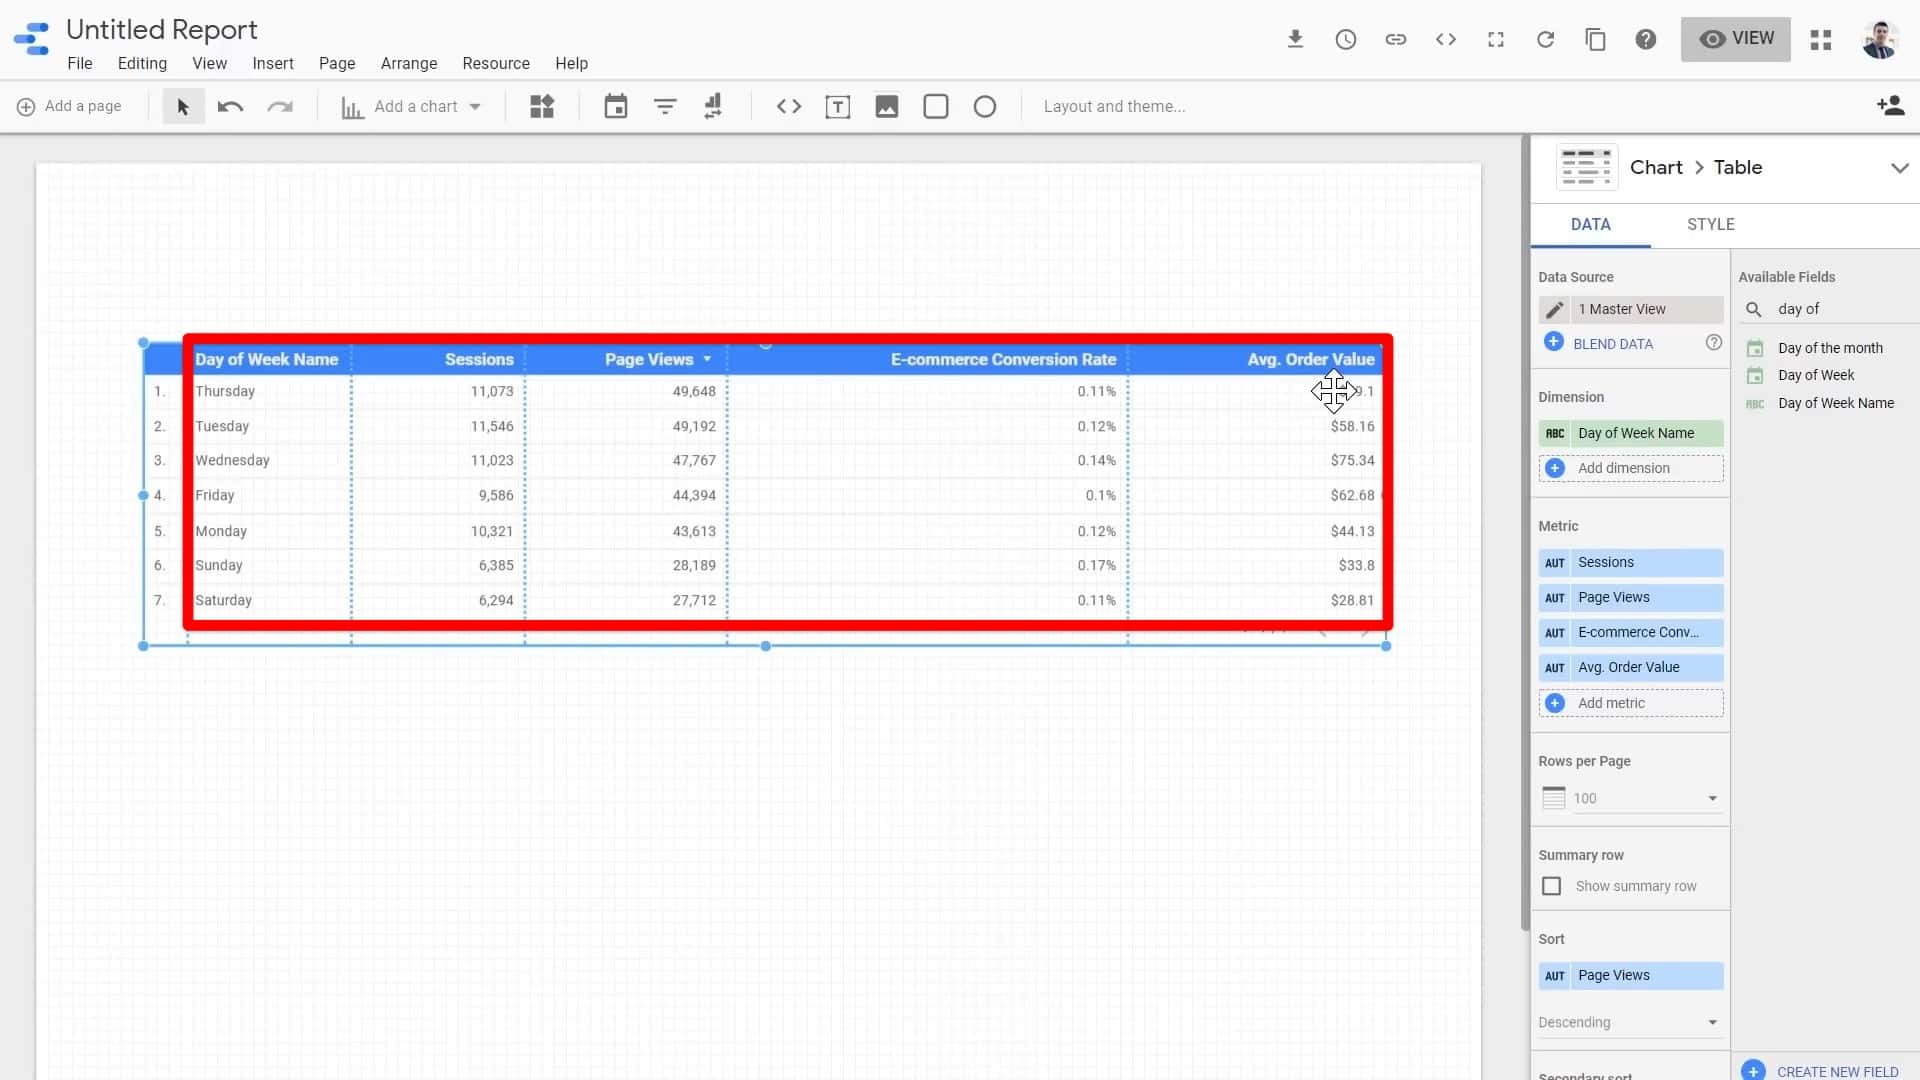Open the Descending sort order dropdown
The width and height of the screenshot is (1920, 1080).
pyautogui.click(x=1713, y=1022)
